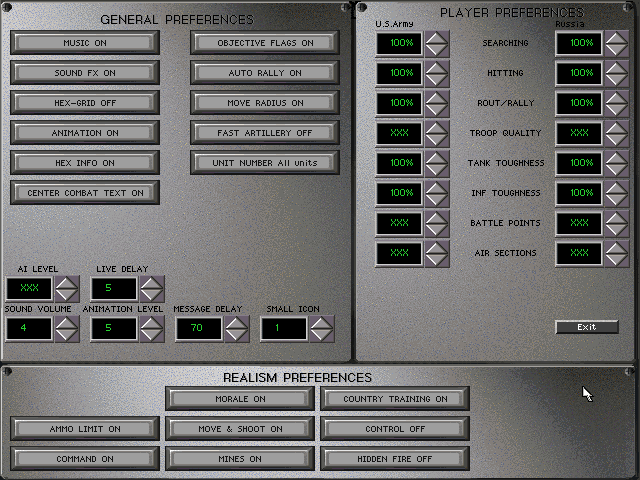Cycle UNIT NUMBER All units option
The width and height of the screenshot is (640, 480).
[x=265, y=163]
